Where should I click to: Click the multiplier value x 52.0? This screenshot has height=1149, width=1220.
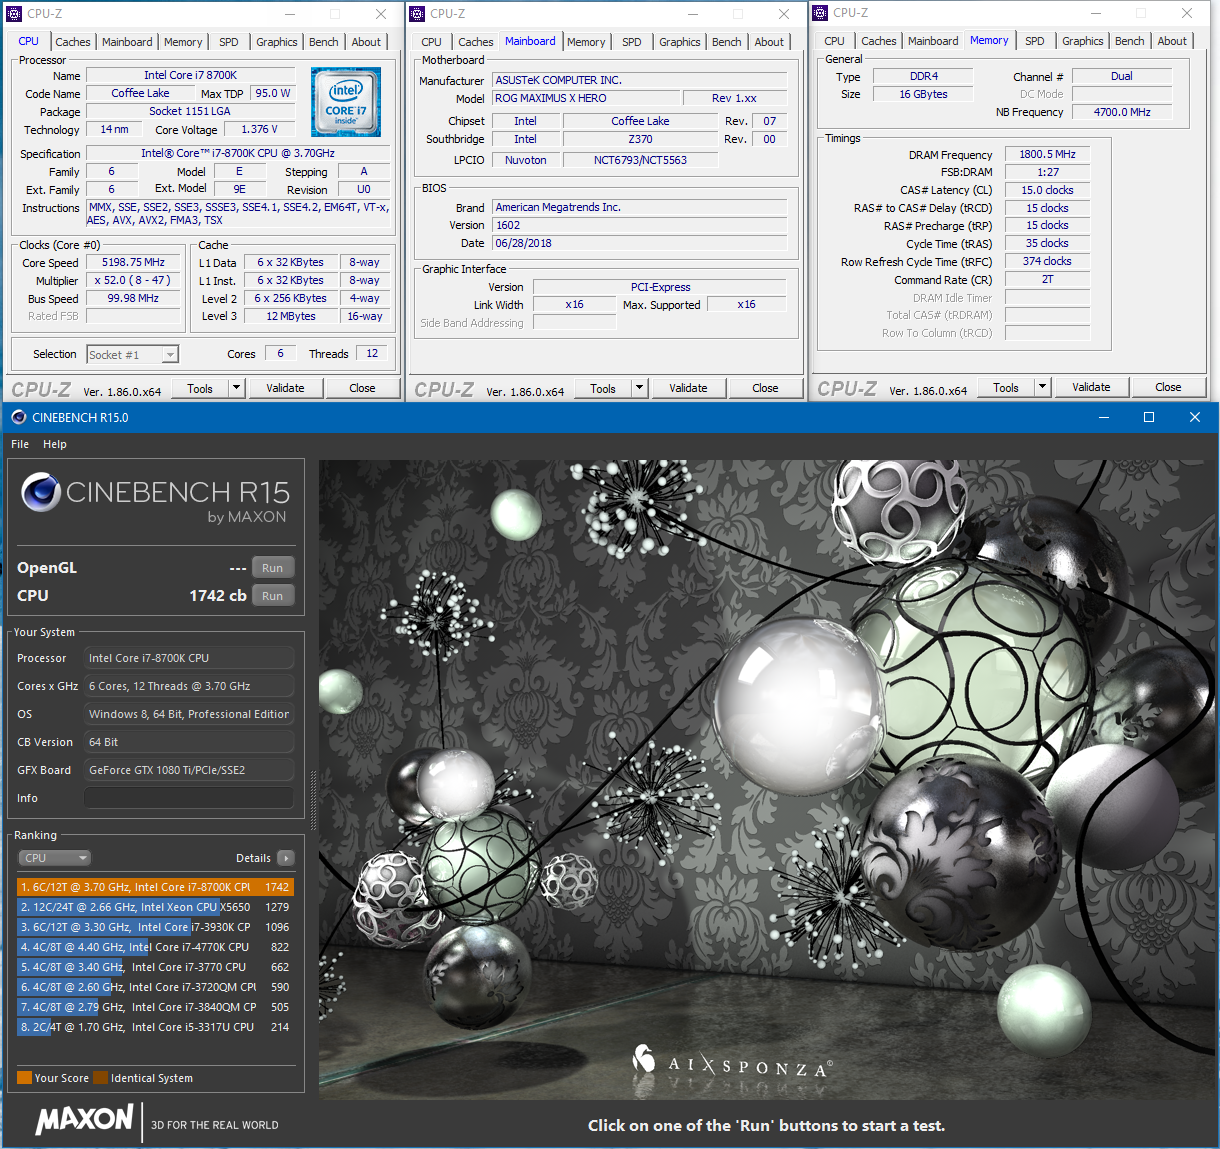coord(133,280)
